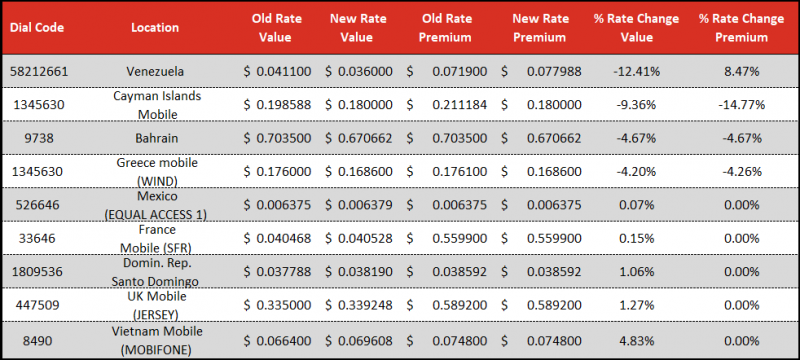Click the 0.00% premium change in Mexico row

(x=743, y=205)
